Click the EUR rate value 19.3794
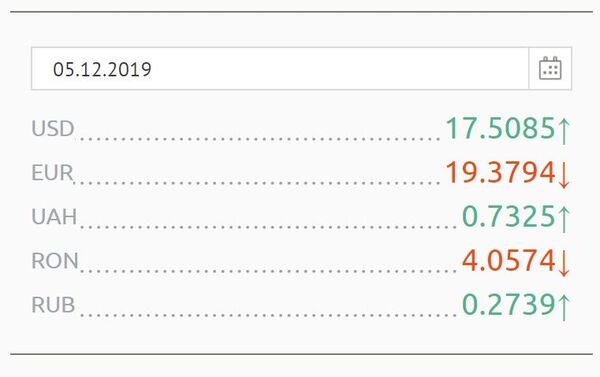This screenshot has height=377, width=600. (x=501, y=172)
